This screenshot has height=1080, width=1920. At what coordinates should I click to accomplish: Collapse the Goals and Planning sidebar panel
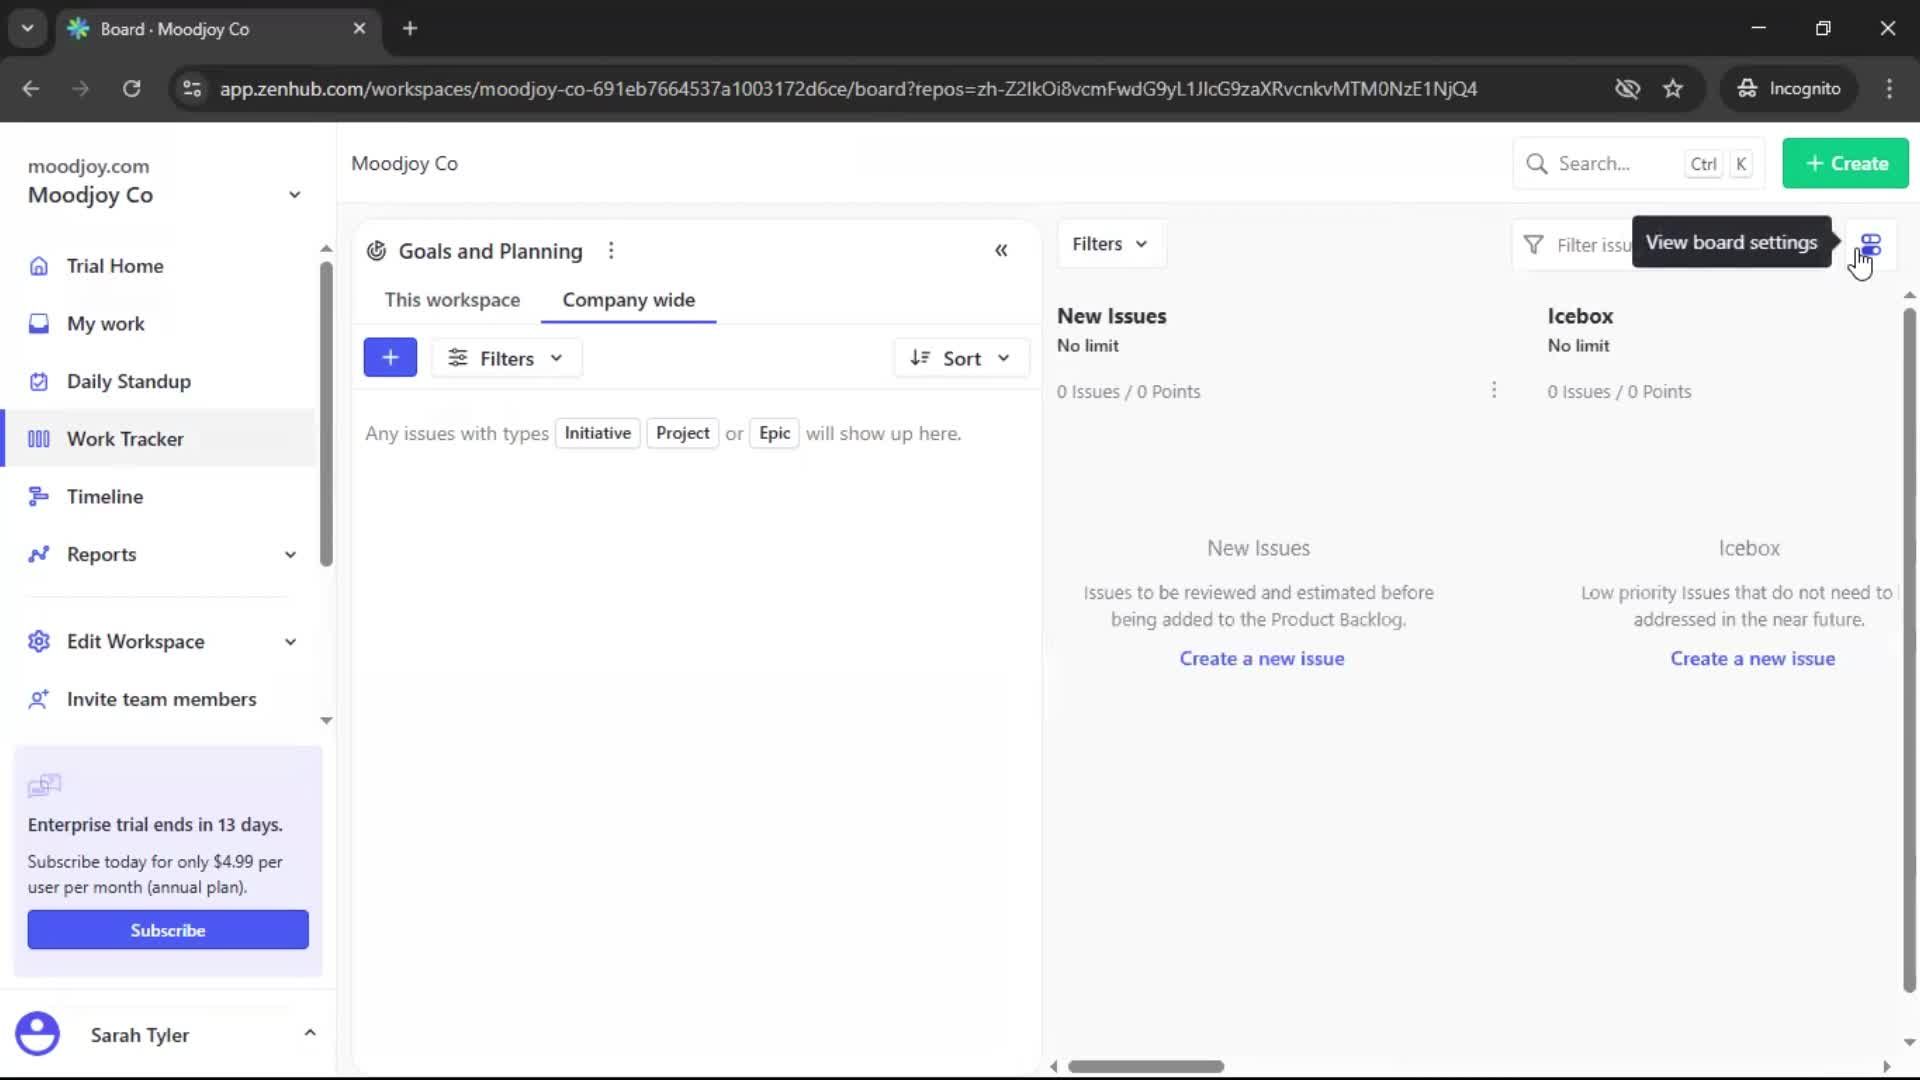tap(1002, 250)
